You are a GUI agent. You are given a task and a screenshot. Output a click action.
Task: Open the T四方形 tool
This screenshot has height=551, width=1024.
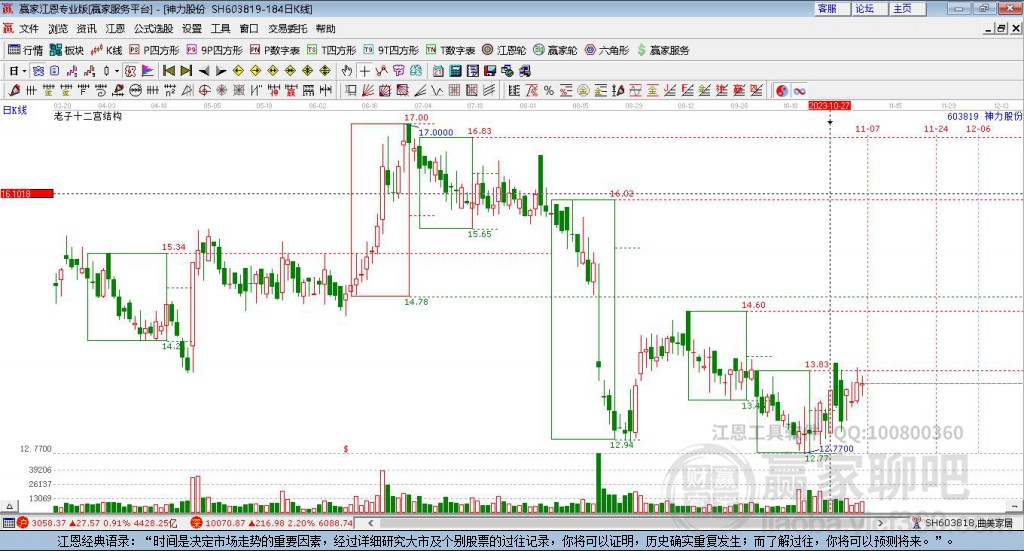[332, 50]
